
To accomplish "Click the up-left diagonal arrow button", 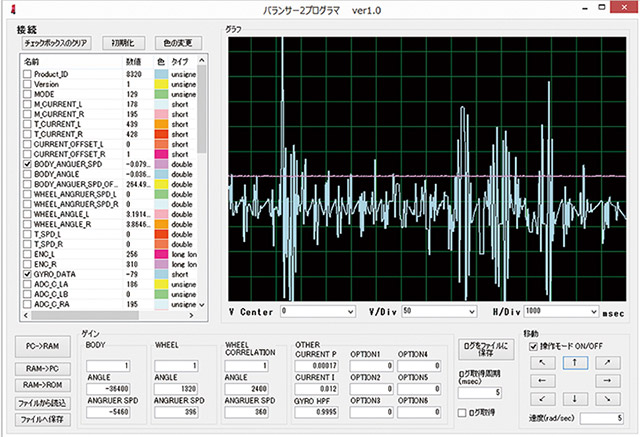I will (x=542, y=362).
